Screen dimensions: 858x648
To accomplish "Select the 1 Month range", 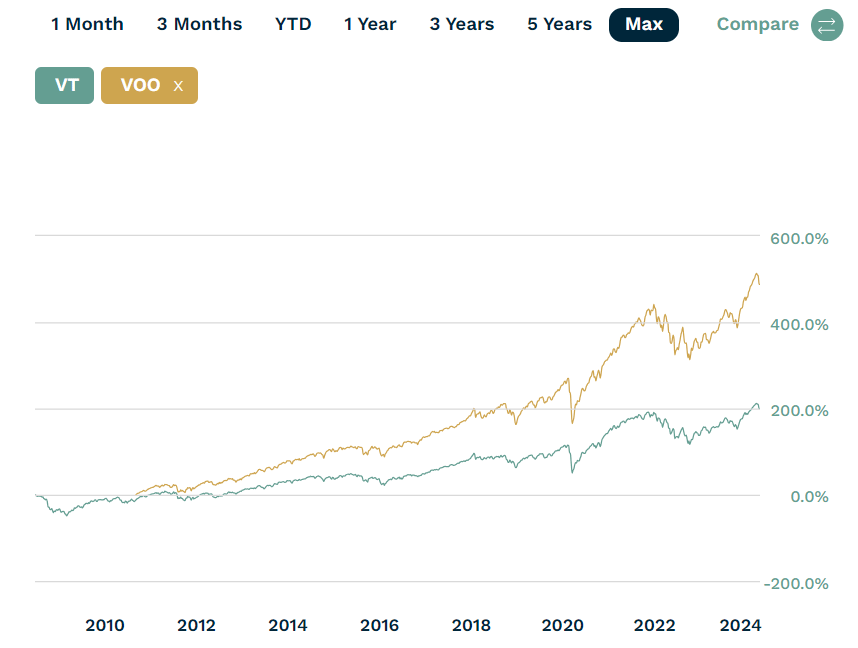I will [88, 24].
